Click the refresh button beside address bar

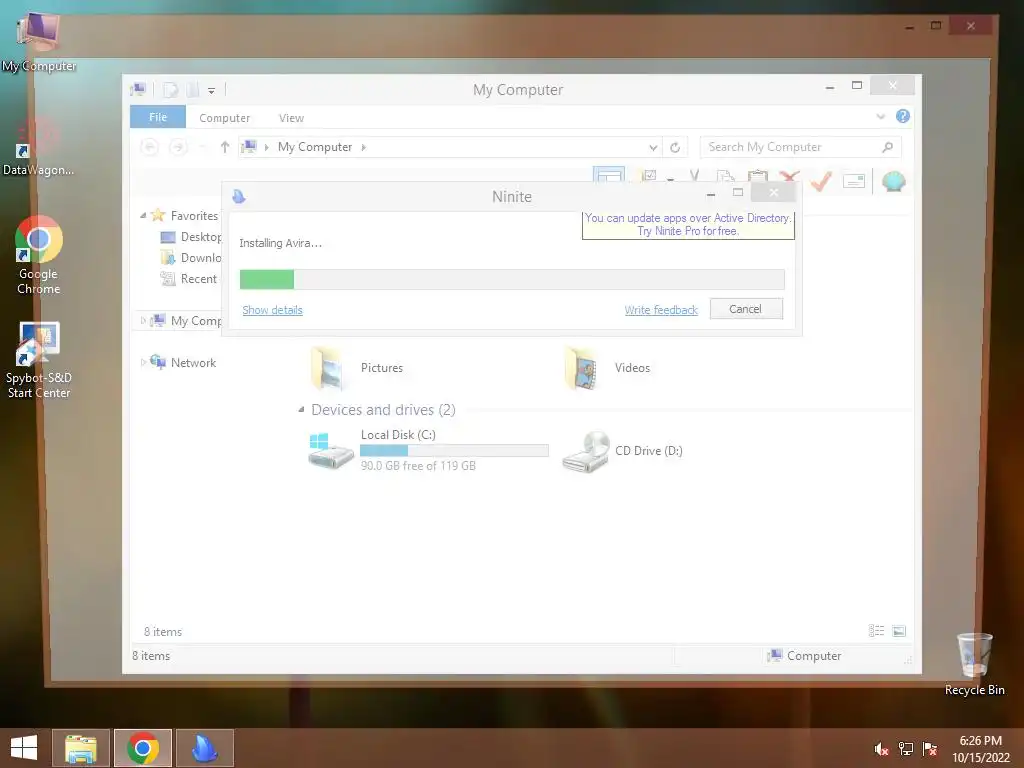point(675,148)
